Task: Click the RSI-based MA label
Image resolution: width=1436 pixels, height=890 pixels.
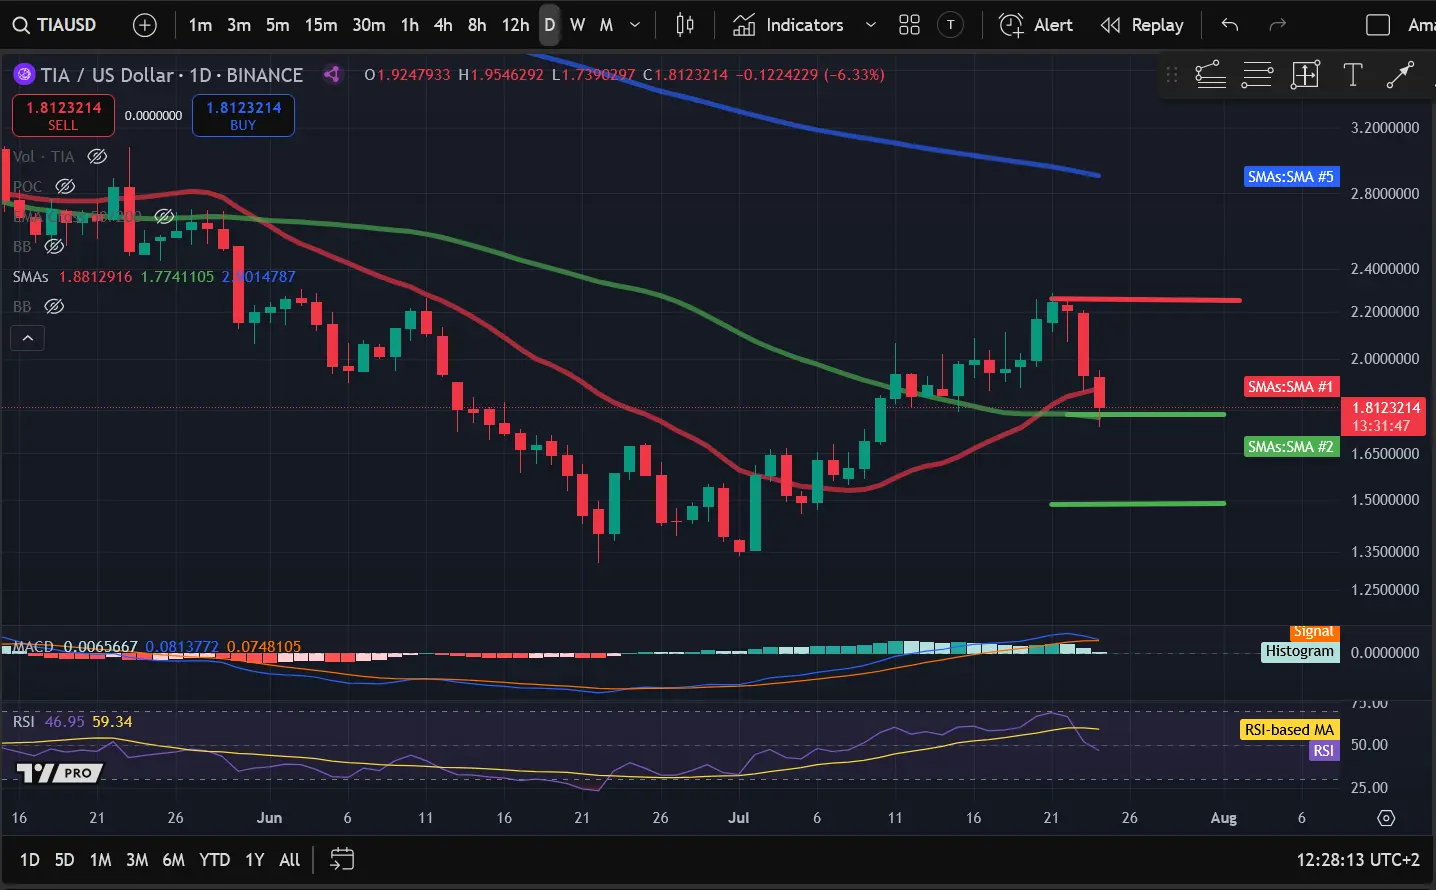Action: [x=1289, y=730]
